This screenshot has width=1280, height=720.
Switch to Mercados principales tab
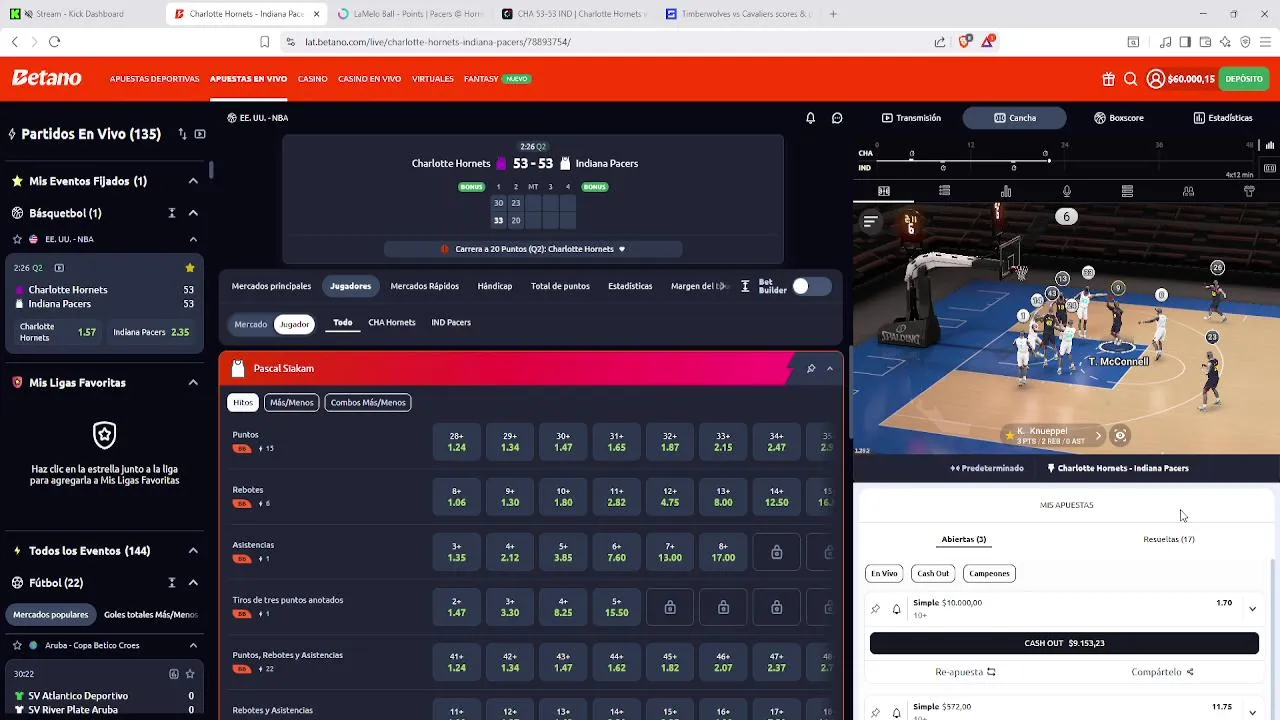coord(271,286)
